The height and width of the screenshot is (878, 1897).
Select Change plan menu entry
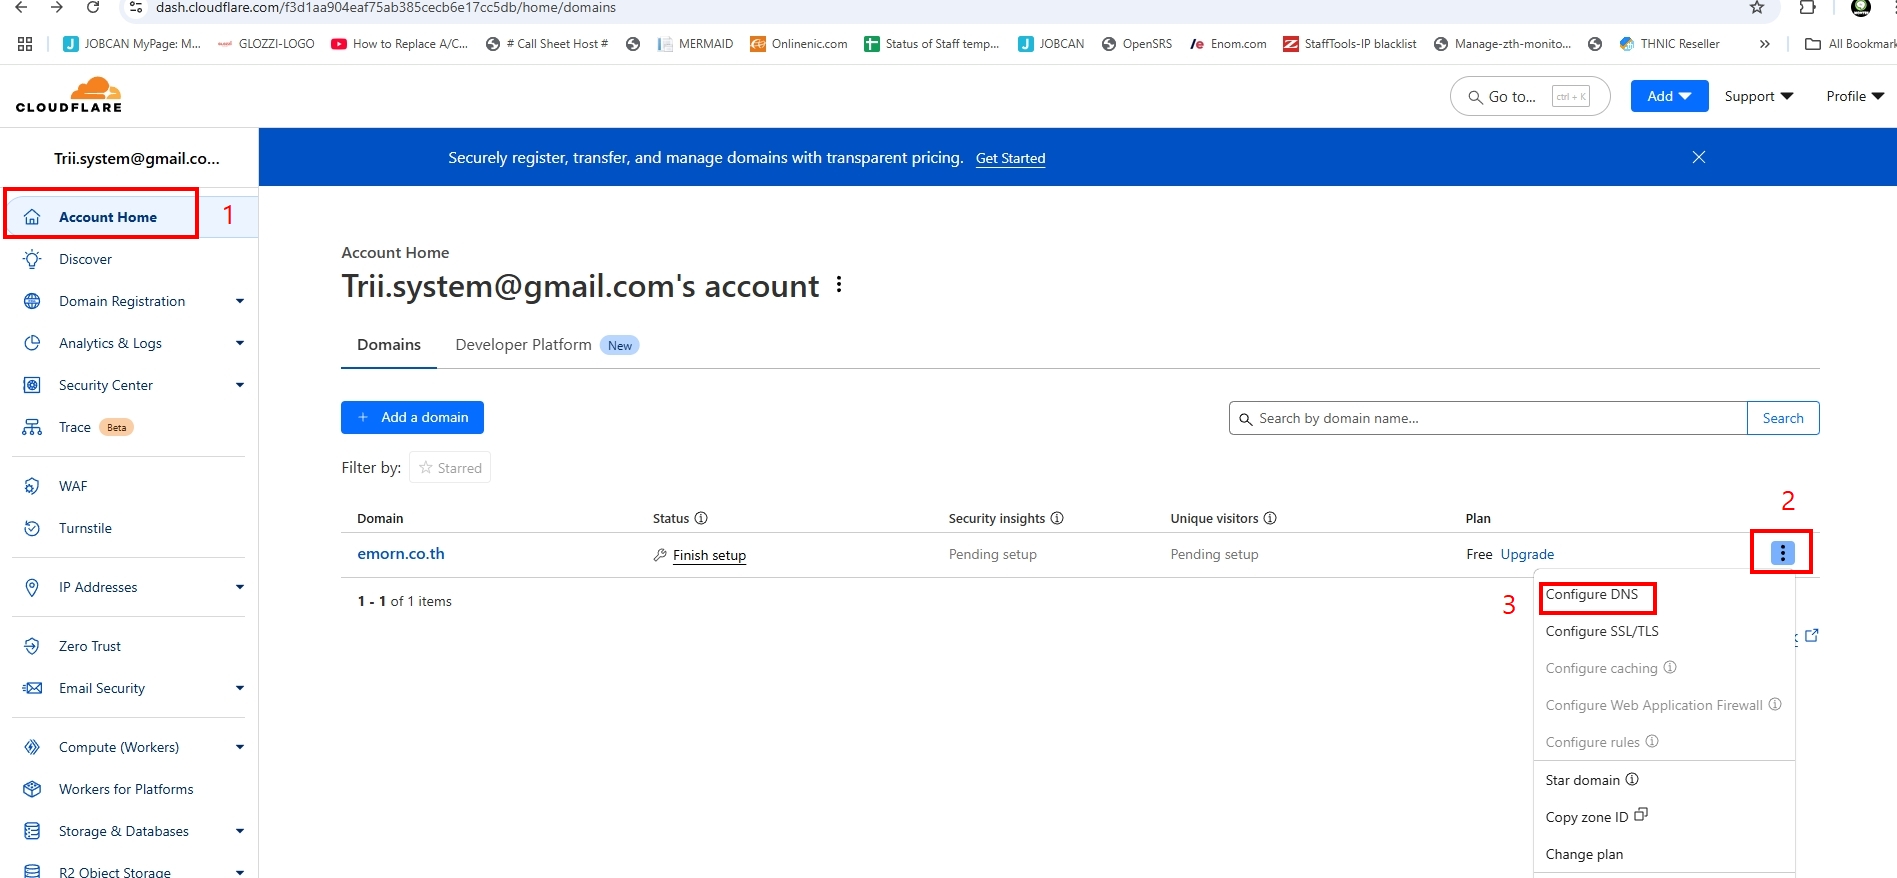click(x=1584, y=854)
